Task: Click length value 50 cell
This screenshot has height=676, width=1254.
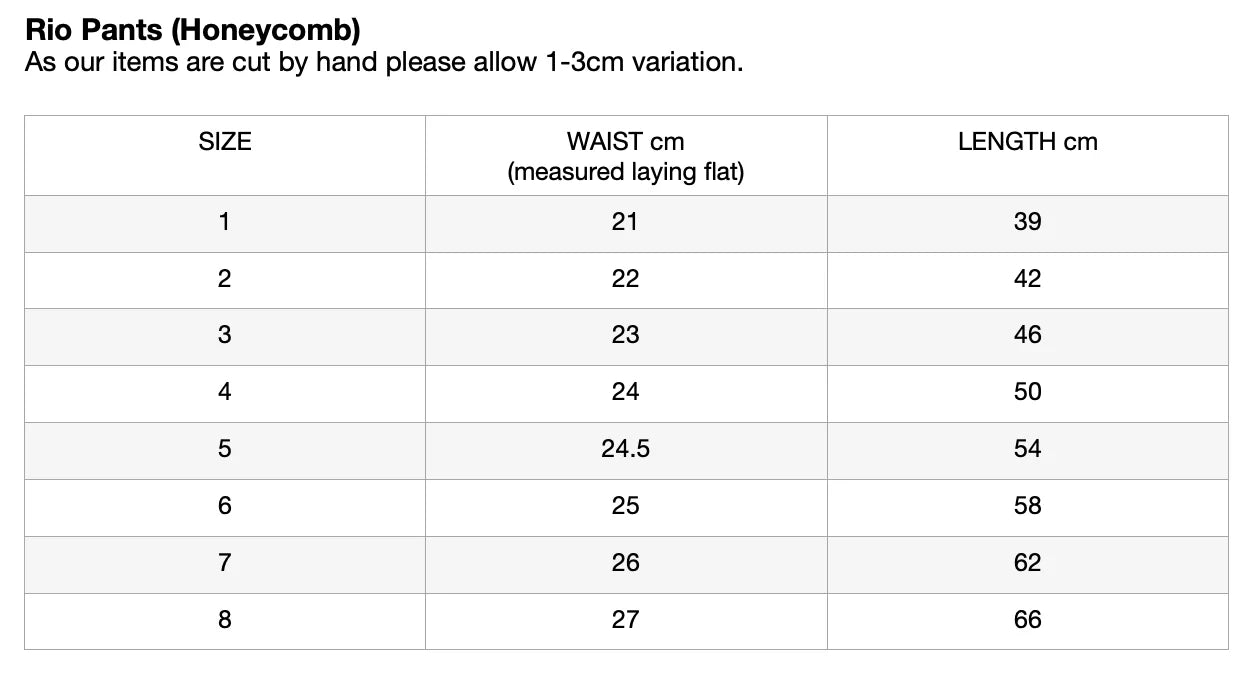Action: [x=1027, y=392]
